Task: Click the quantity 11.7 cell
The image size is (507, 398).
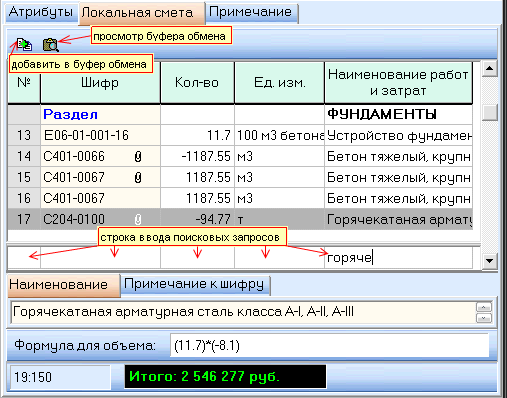Action: [x=197, y=135]
